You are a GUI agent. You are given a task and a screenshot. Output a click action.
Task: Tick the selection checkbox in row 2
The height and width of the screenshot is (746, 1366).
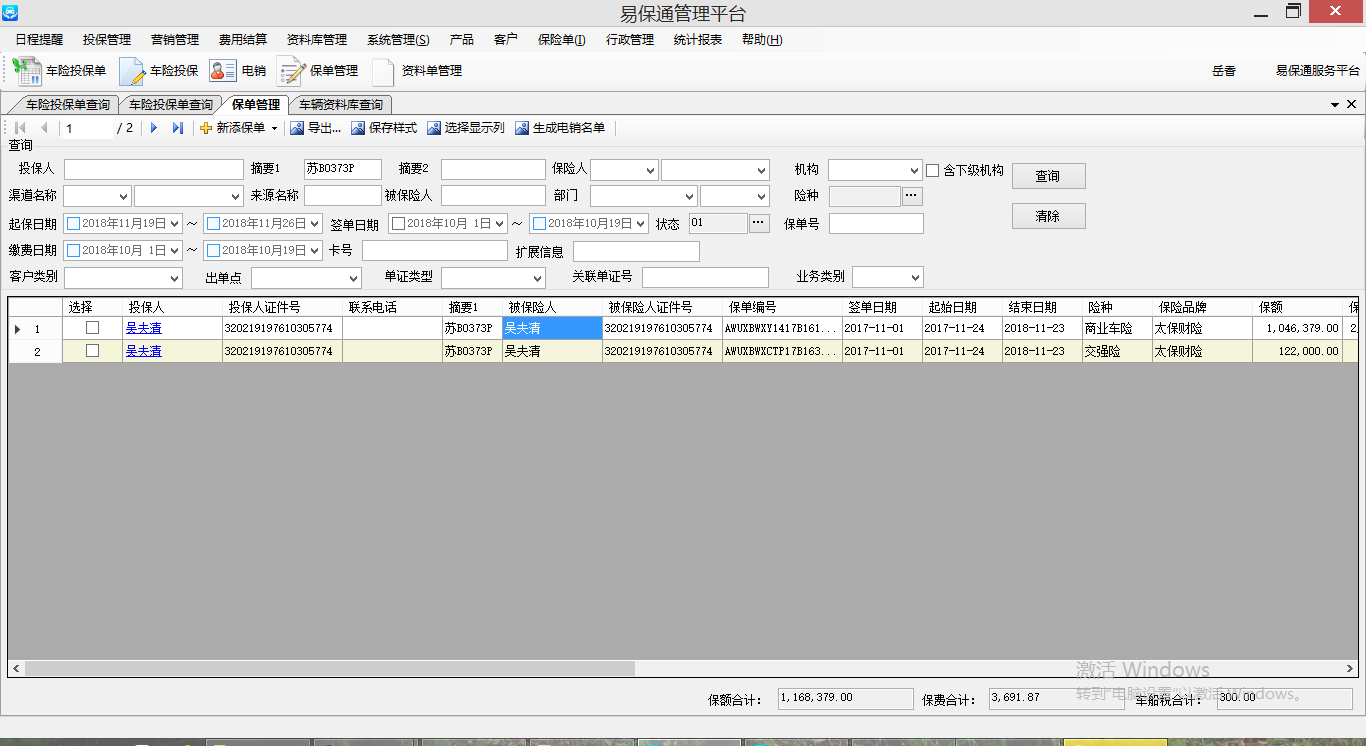click(92, 351)
